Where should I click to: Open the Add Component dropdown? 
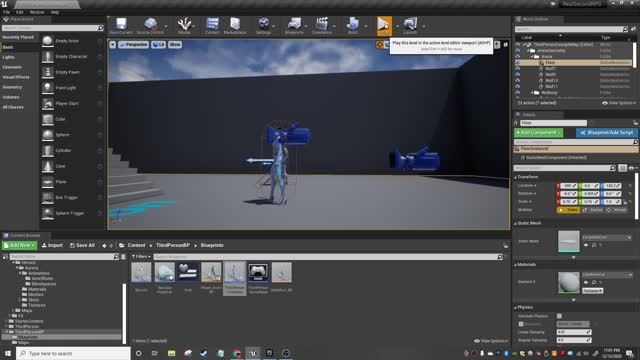coord(538,133)
